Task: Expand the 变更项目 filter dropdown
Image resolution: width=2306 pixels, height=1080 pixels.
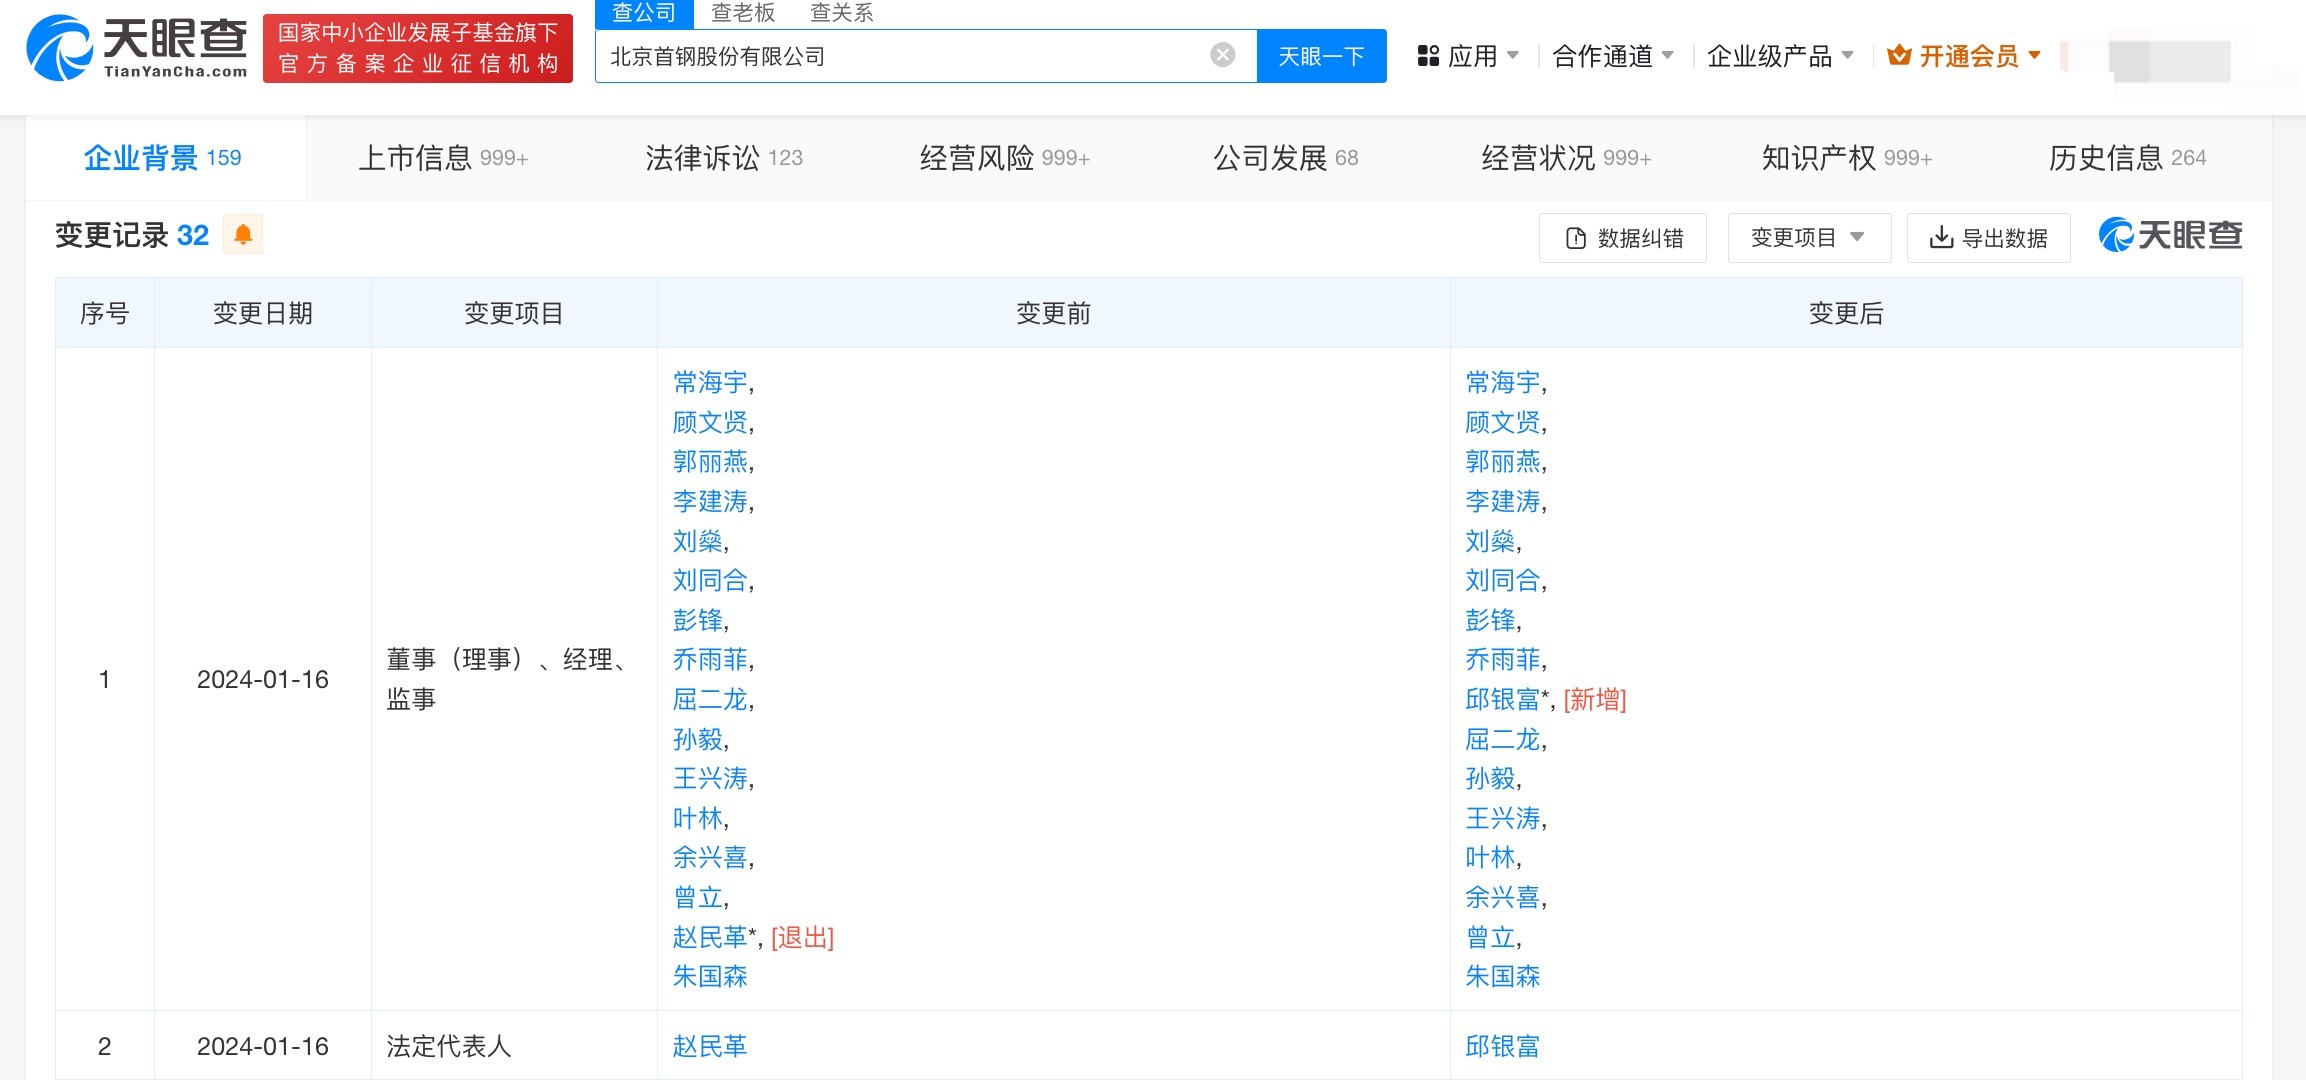Action: click(1808, 238)
